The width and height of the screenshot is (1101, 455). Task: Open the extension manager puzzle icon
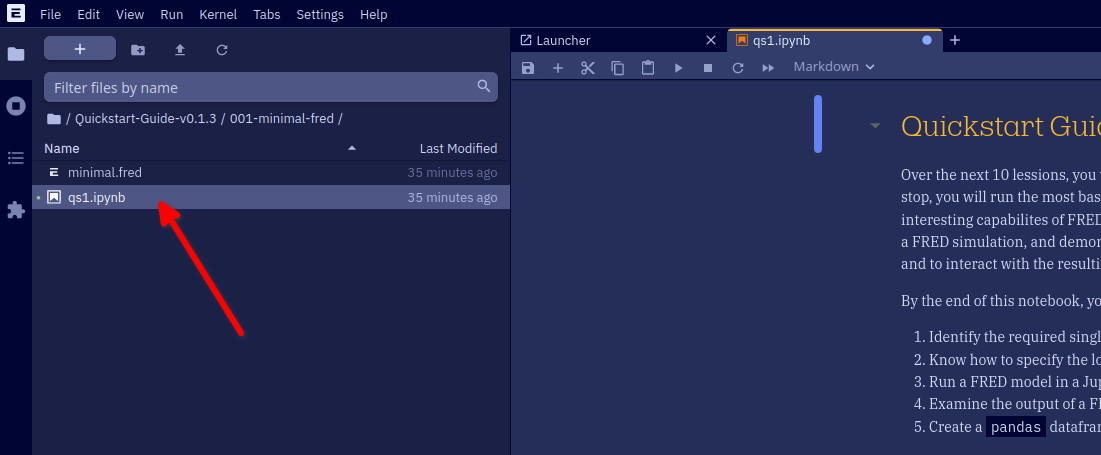click(x=15, y=210)
